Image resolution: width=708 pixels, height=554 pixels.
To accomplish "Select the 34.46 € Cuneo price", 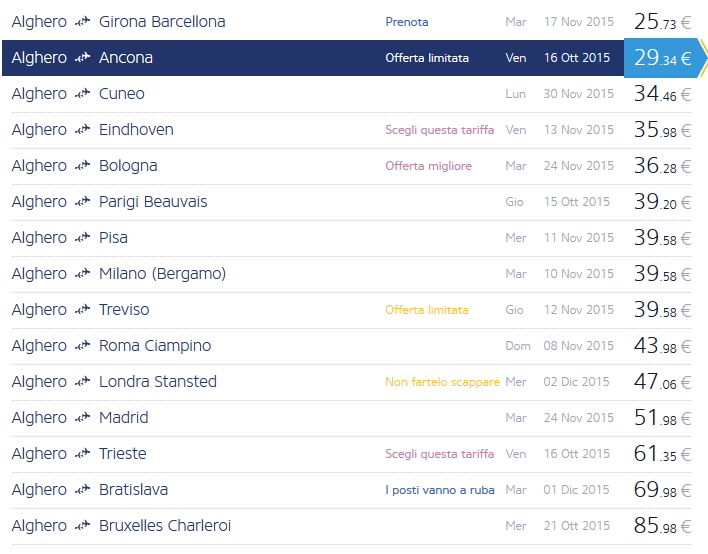I will click(x=662, y=94).
